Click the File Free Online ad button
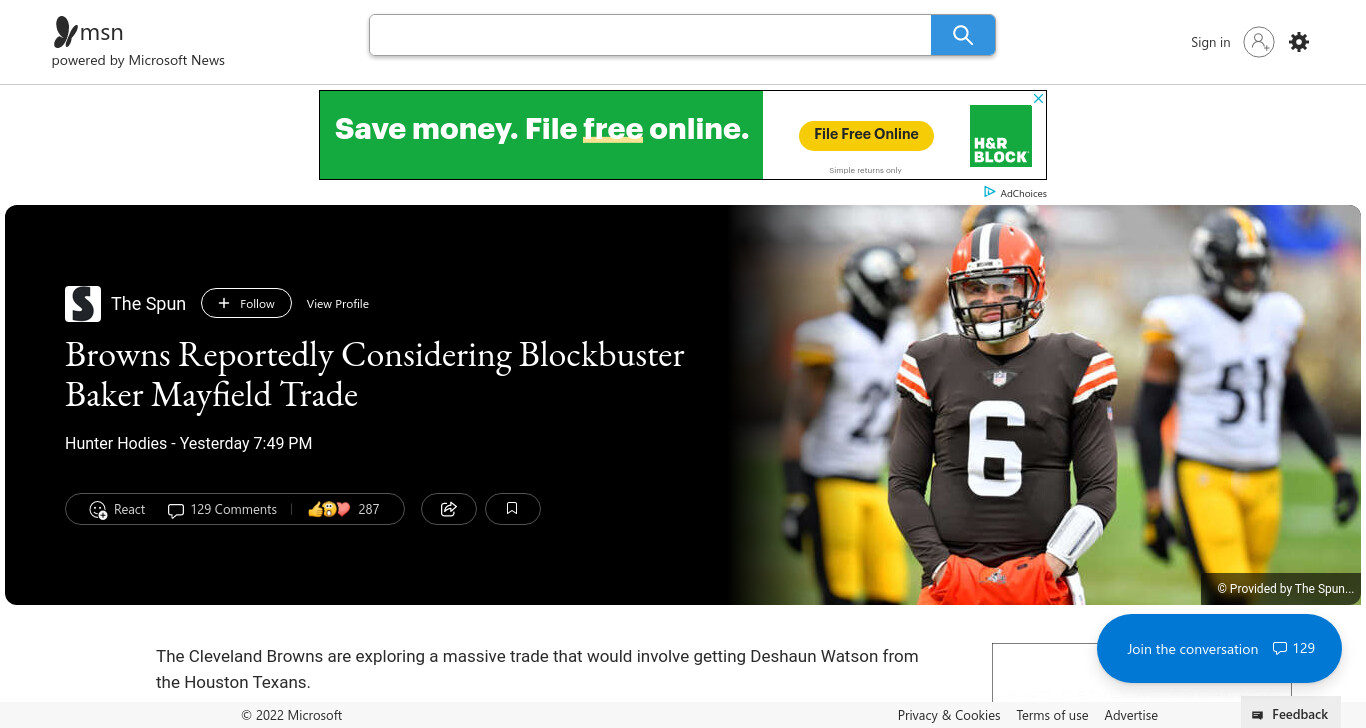 coord(866,135)
